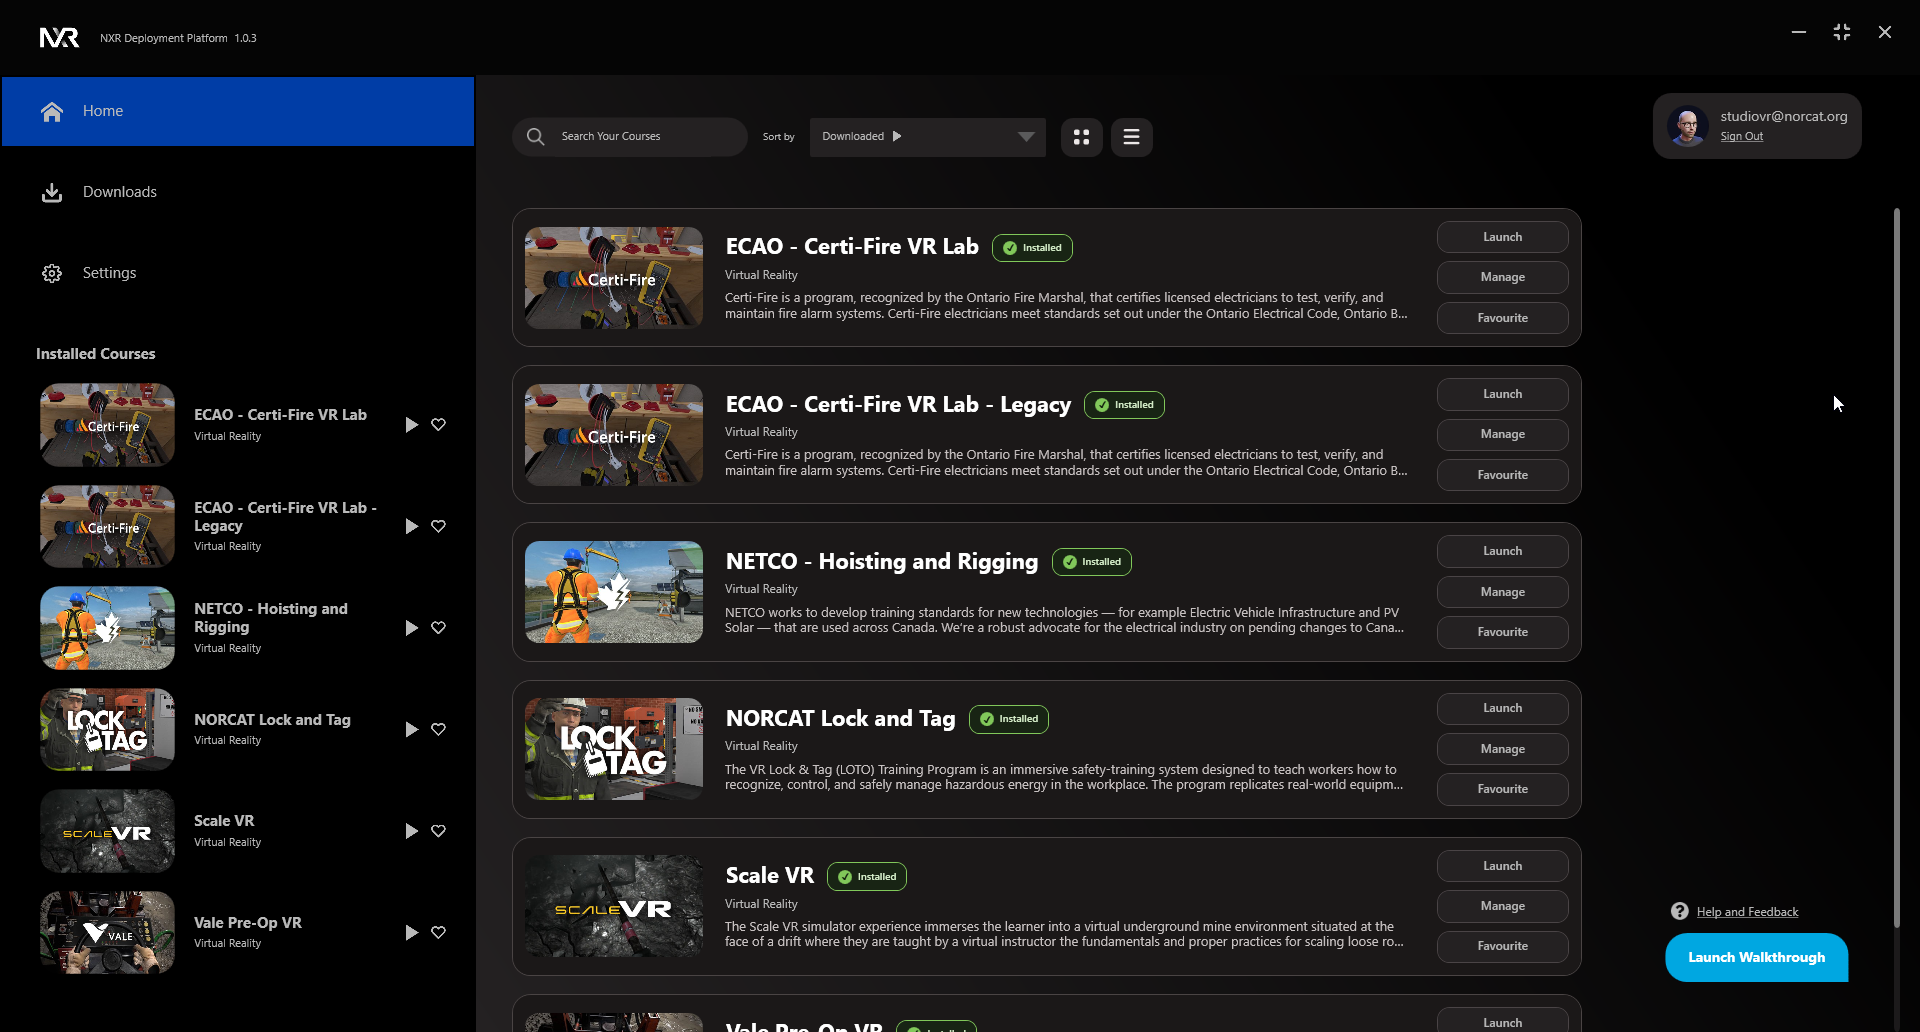Click the Help and Feedback question icon

coord(1679,911)
